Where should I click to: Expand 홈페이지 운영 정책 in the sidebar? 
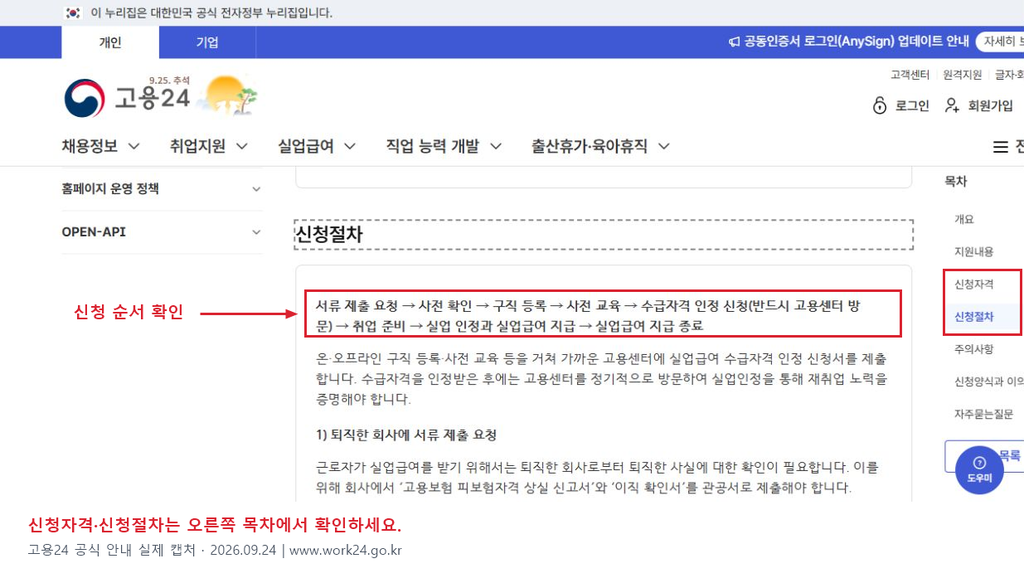(162, 189)
